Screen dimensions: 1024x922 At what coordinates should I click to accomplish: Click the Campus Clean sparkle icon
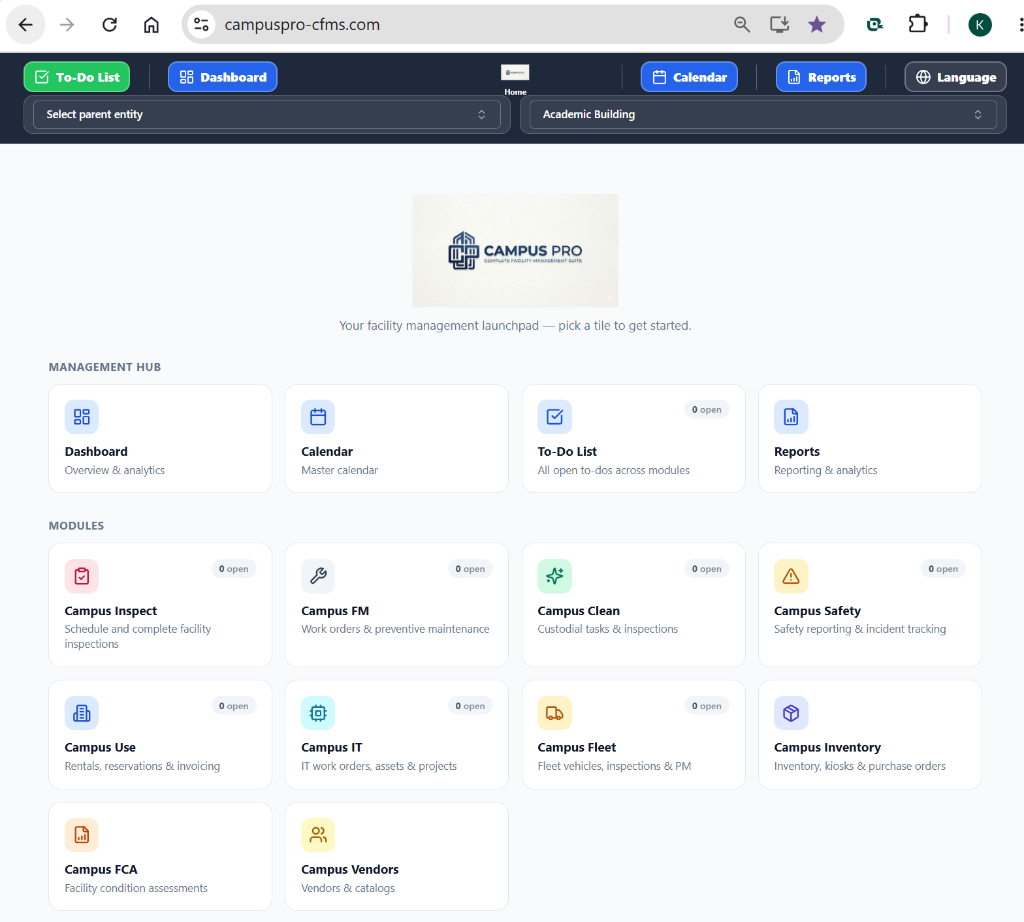tap(554, 576)
